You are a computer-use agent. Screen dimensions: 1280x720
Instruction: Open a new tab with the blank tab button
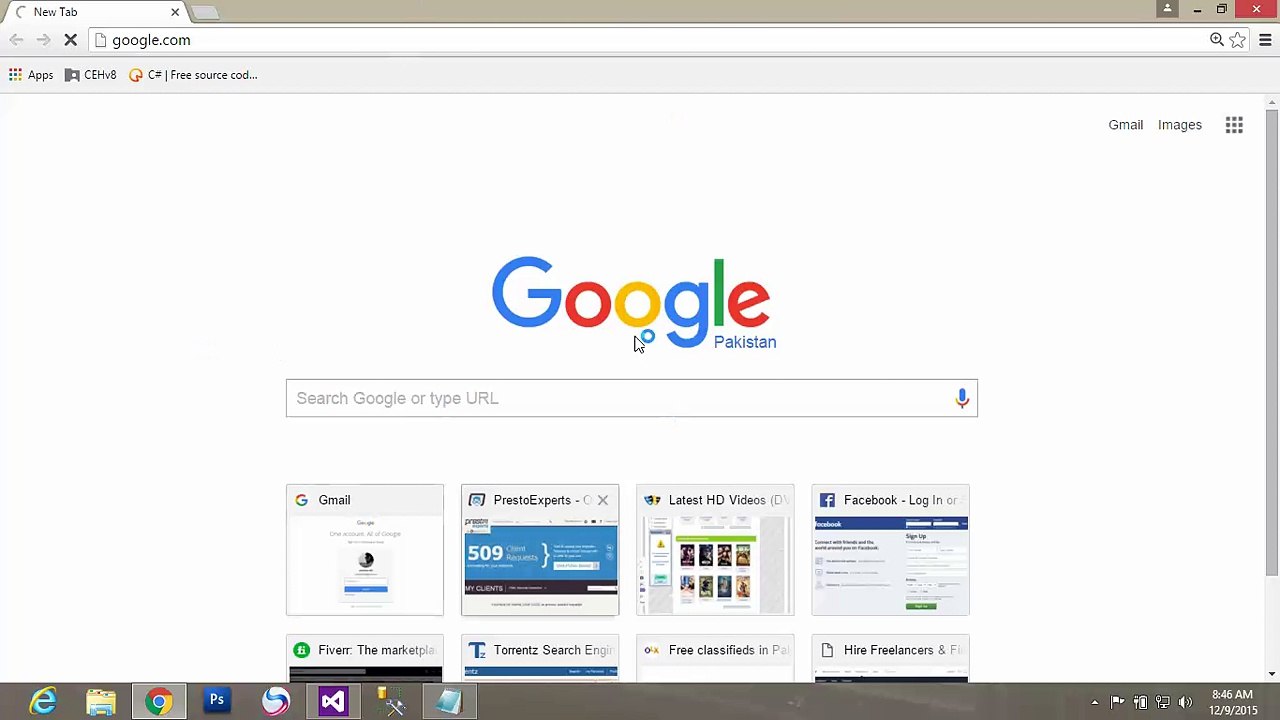pos(205,12)
